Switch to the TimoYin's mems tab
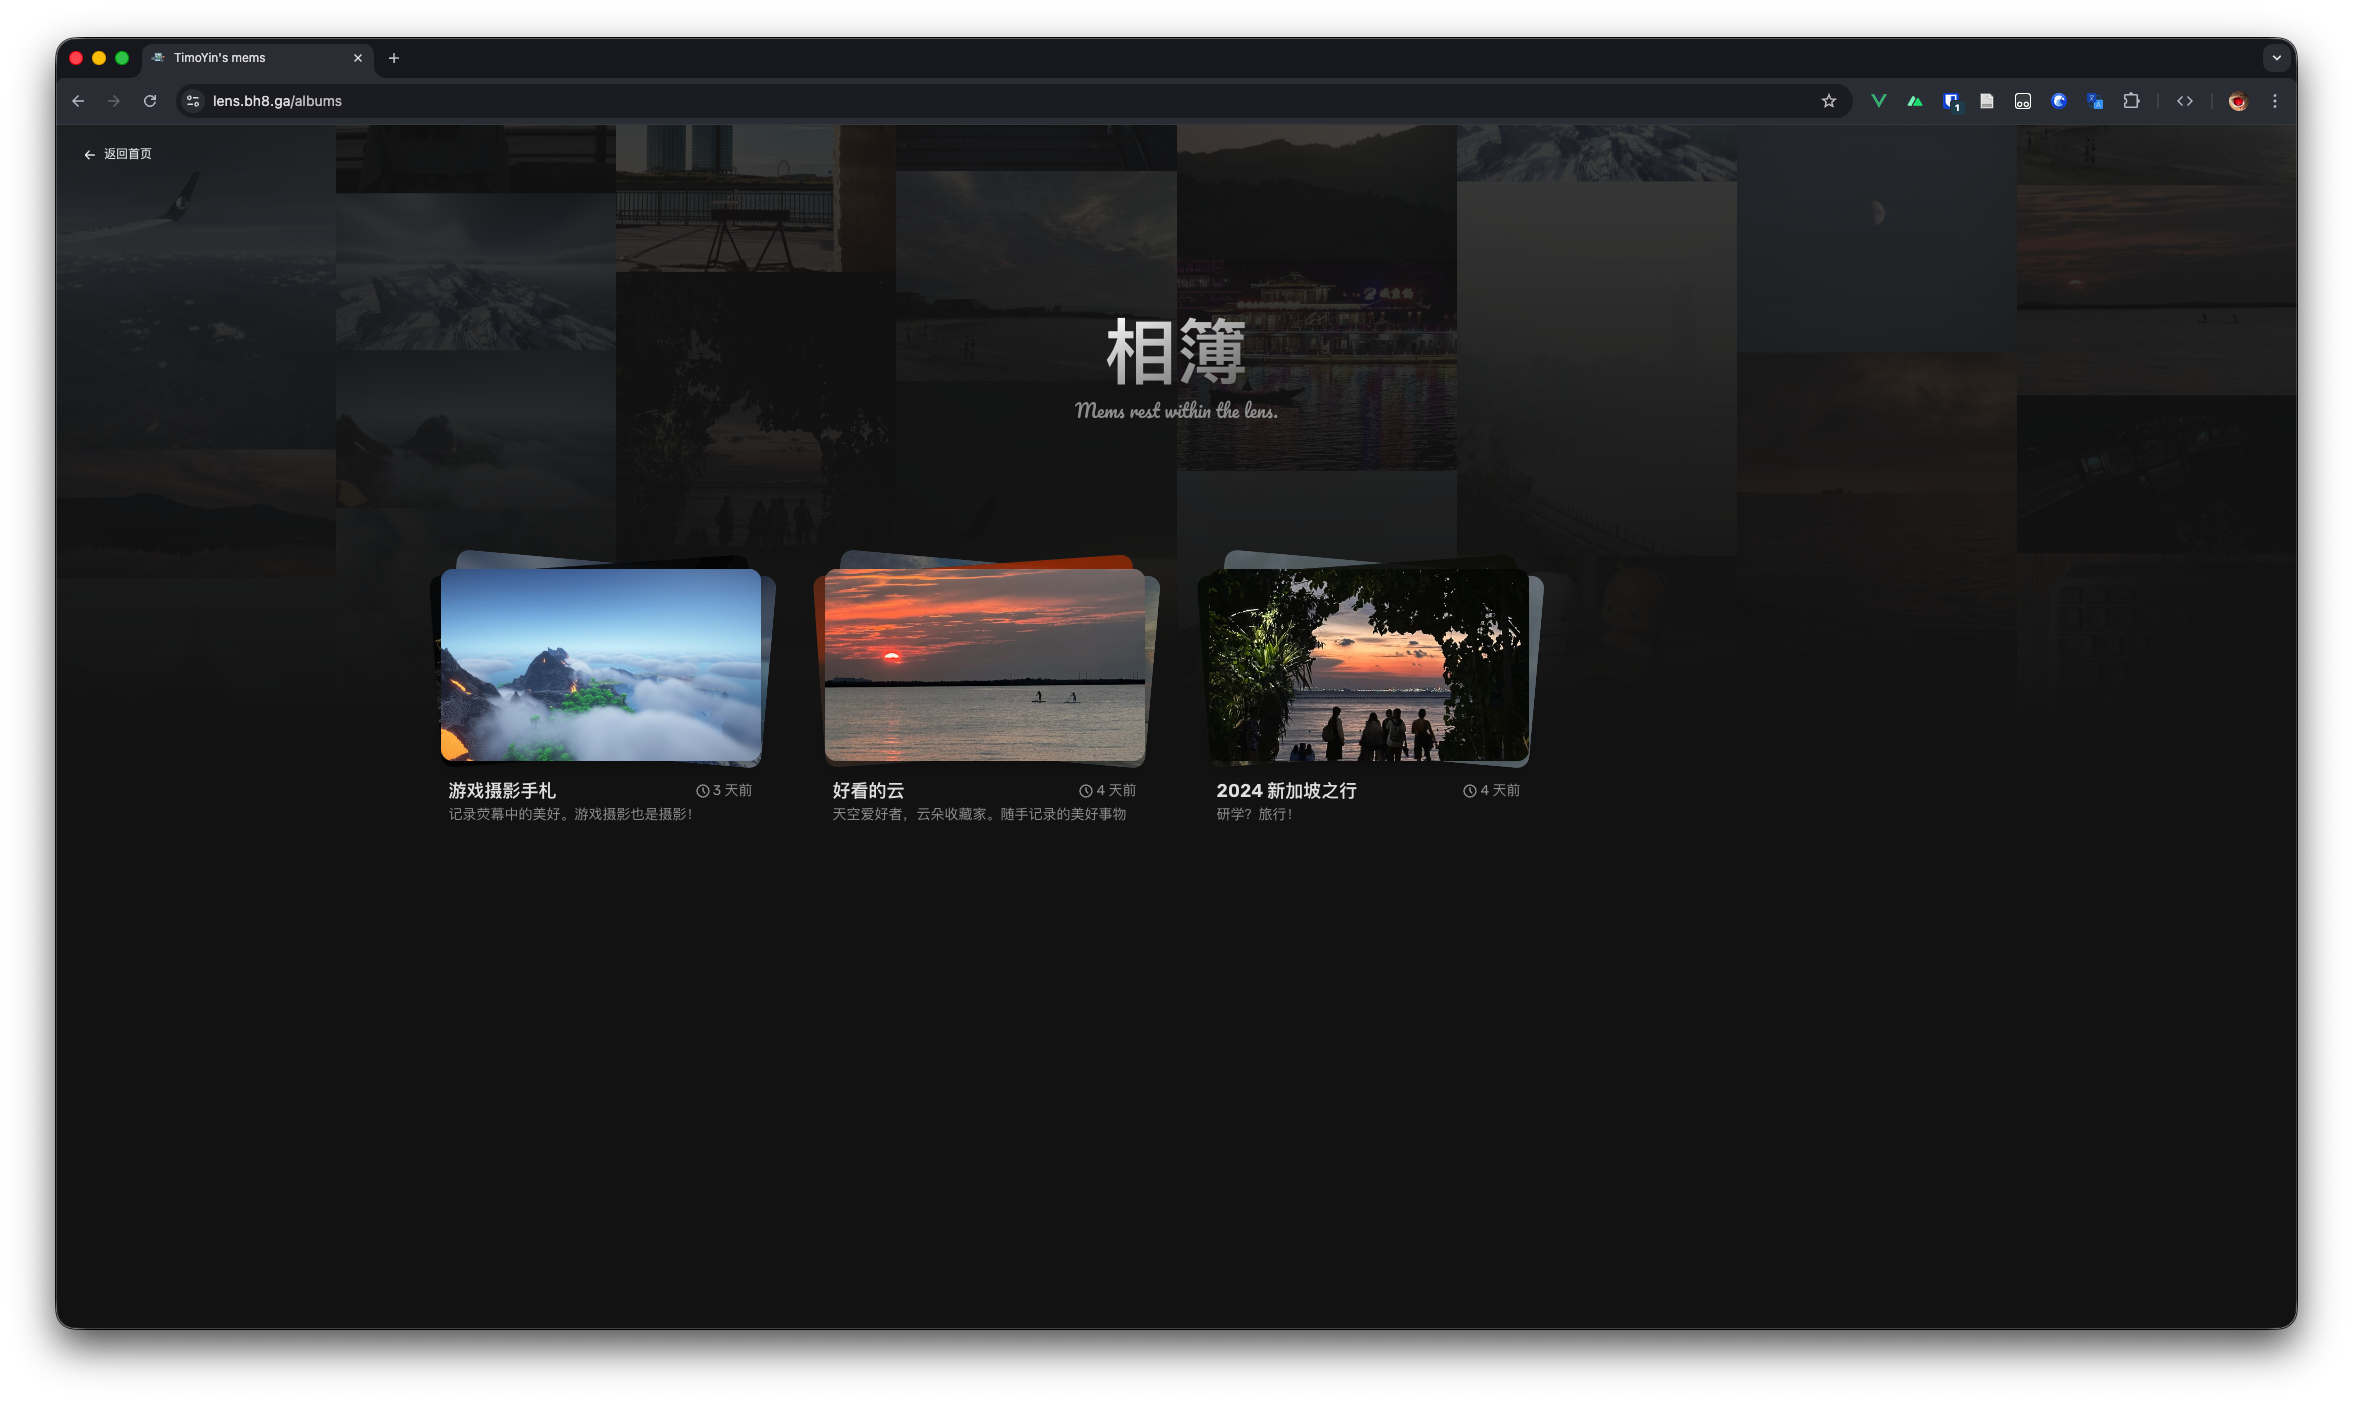Screen dimensions: 2353x1403 tap(250, 58)
